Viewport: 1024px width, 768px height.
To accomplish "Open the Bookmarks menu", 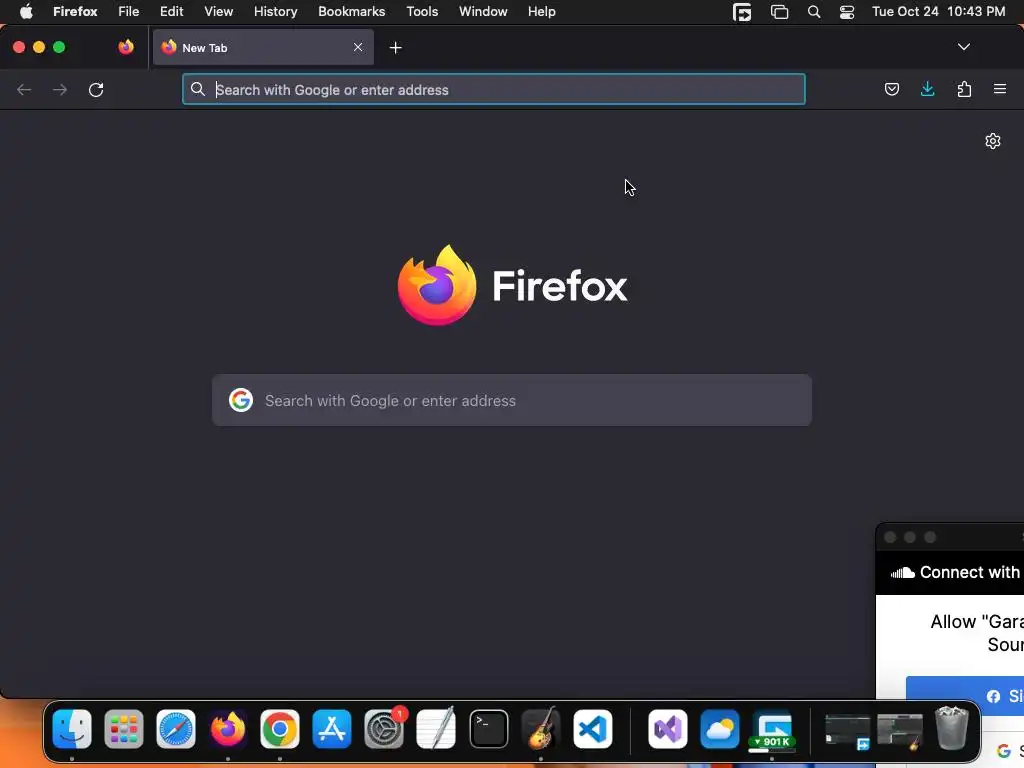I will coord(351,12).
